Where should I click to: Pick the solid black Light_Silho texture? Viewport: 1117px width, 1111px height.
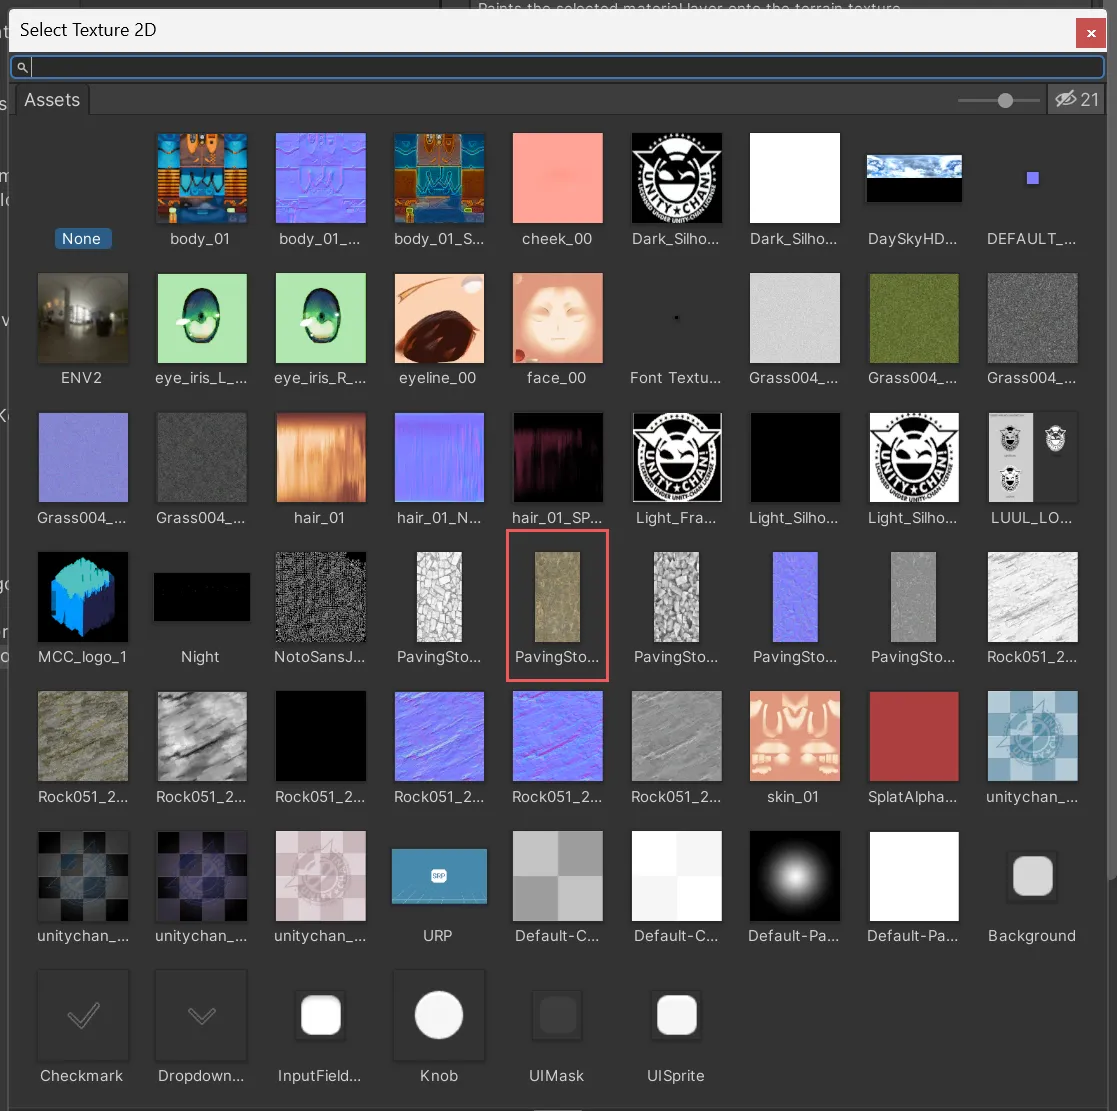tap(795, 457)
